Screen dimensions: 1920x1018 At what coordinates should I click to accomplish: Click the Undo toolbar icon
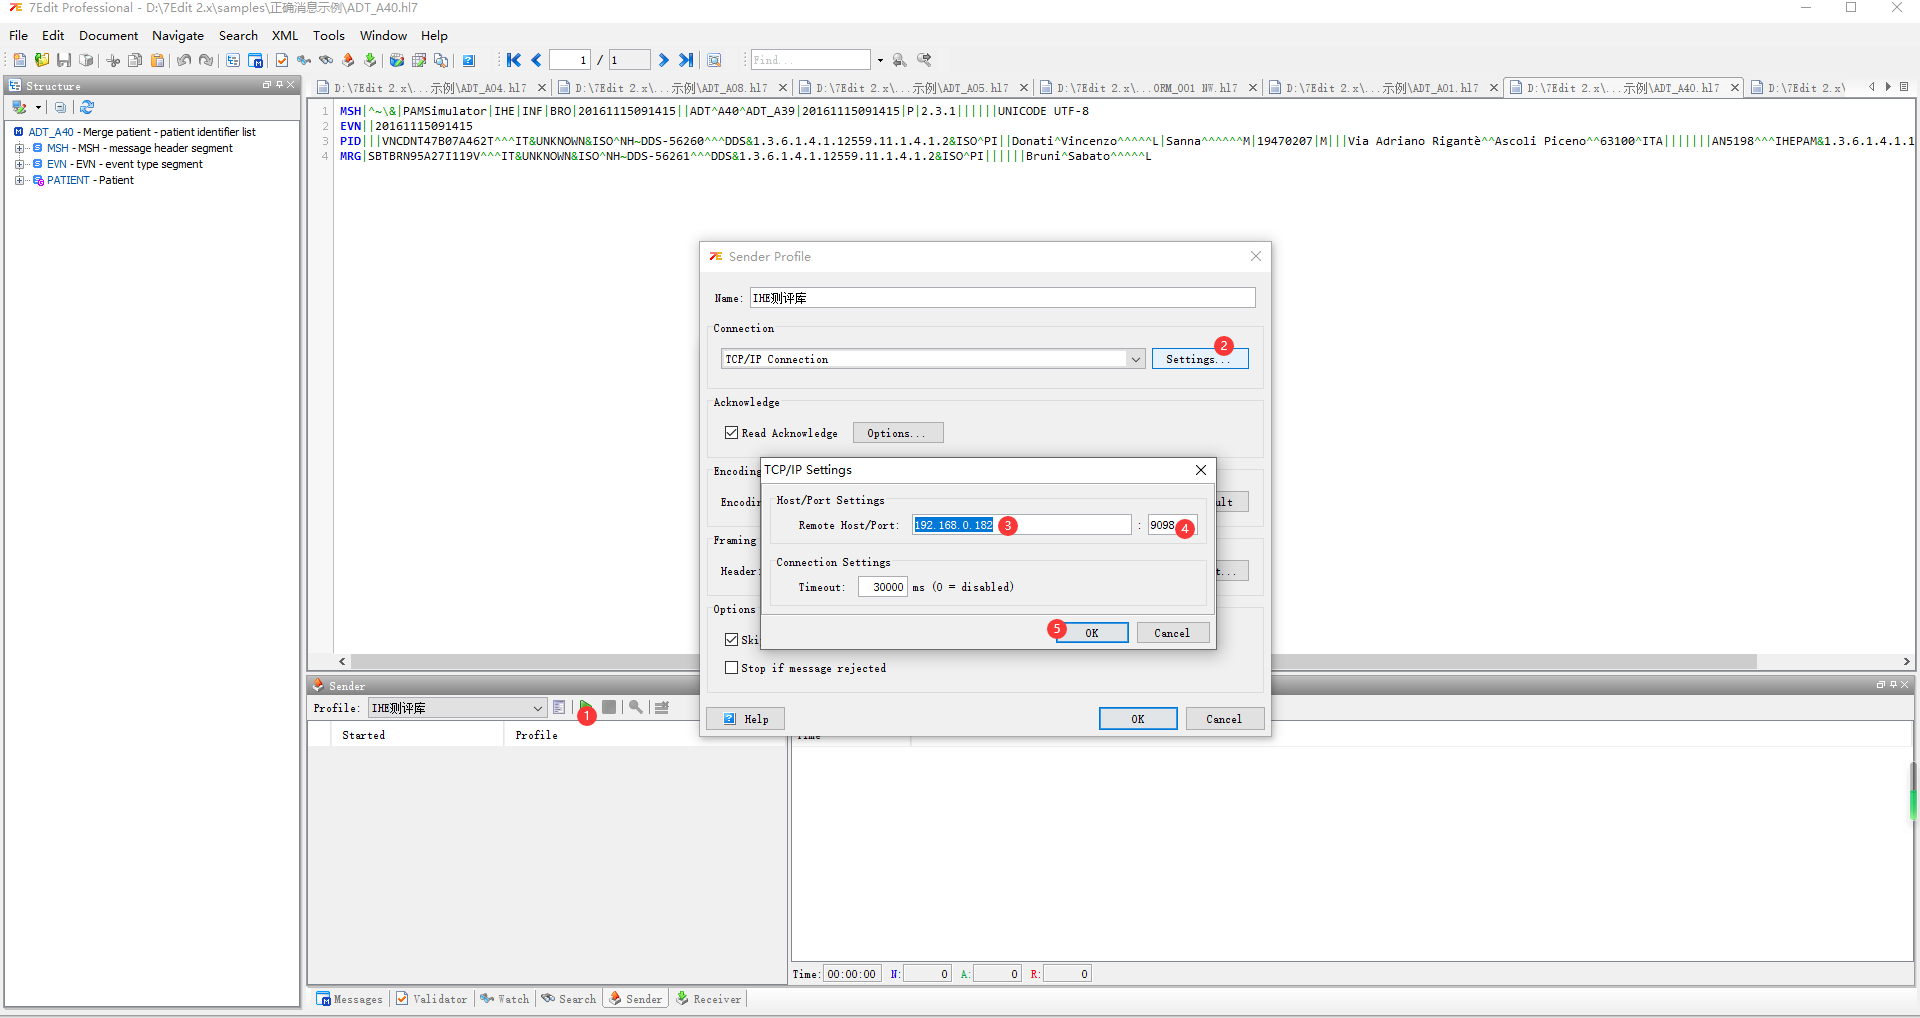point(184,60)
